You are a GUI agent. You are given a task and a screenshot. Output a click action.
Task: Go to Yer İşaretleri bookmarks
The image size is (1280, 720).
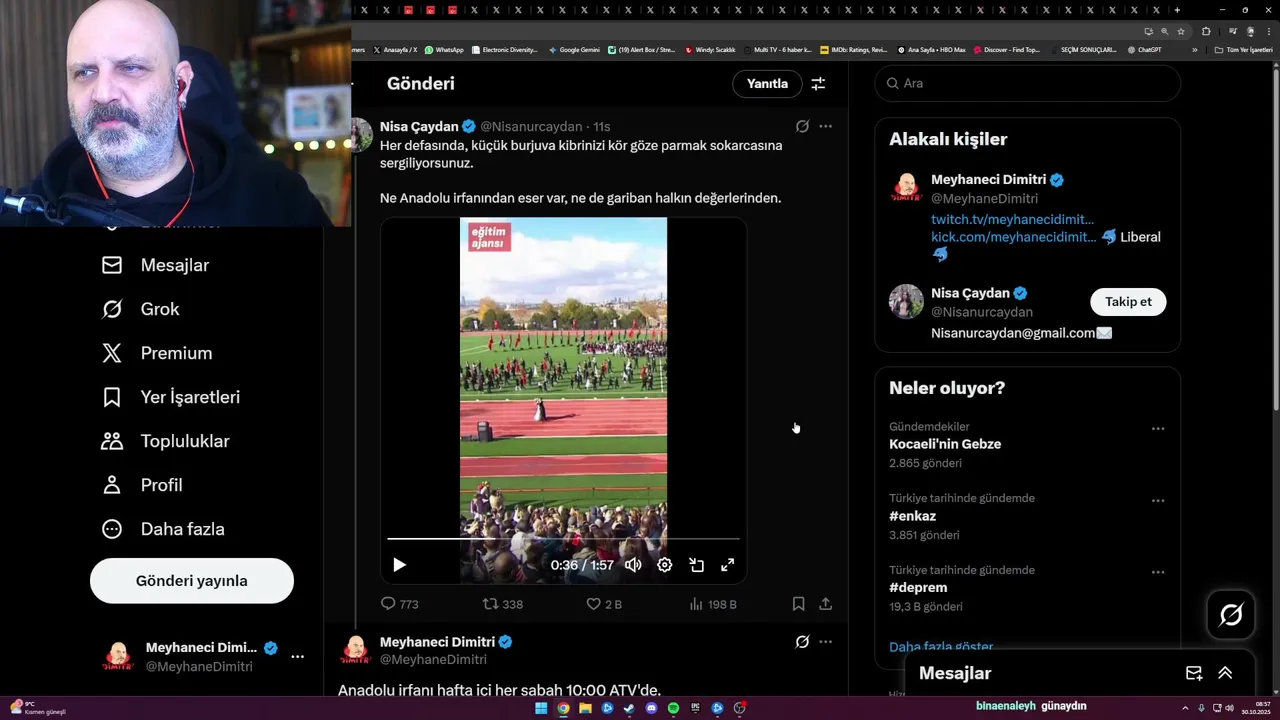pos(170,397)
